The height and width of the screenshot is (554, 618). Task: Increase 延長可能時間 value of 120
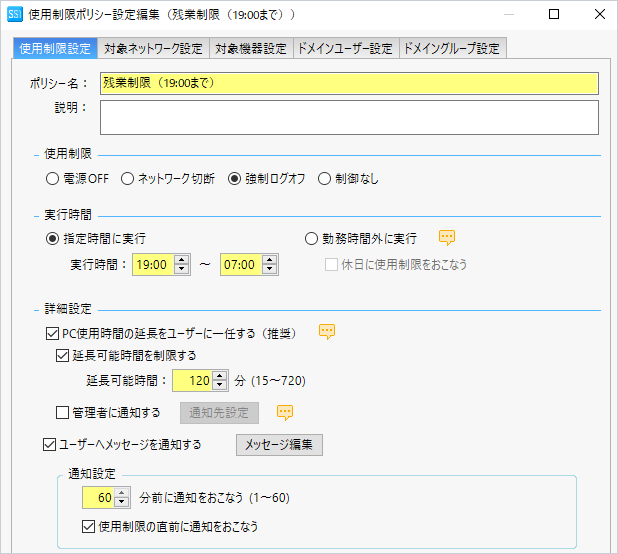[220, 375]
